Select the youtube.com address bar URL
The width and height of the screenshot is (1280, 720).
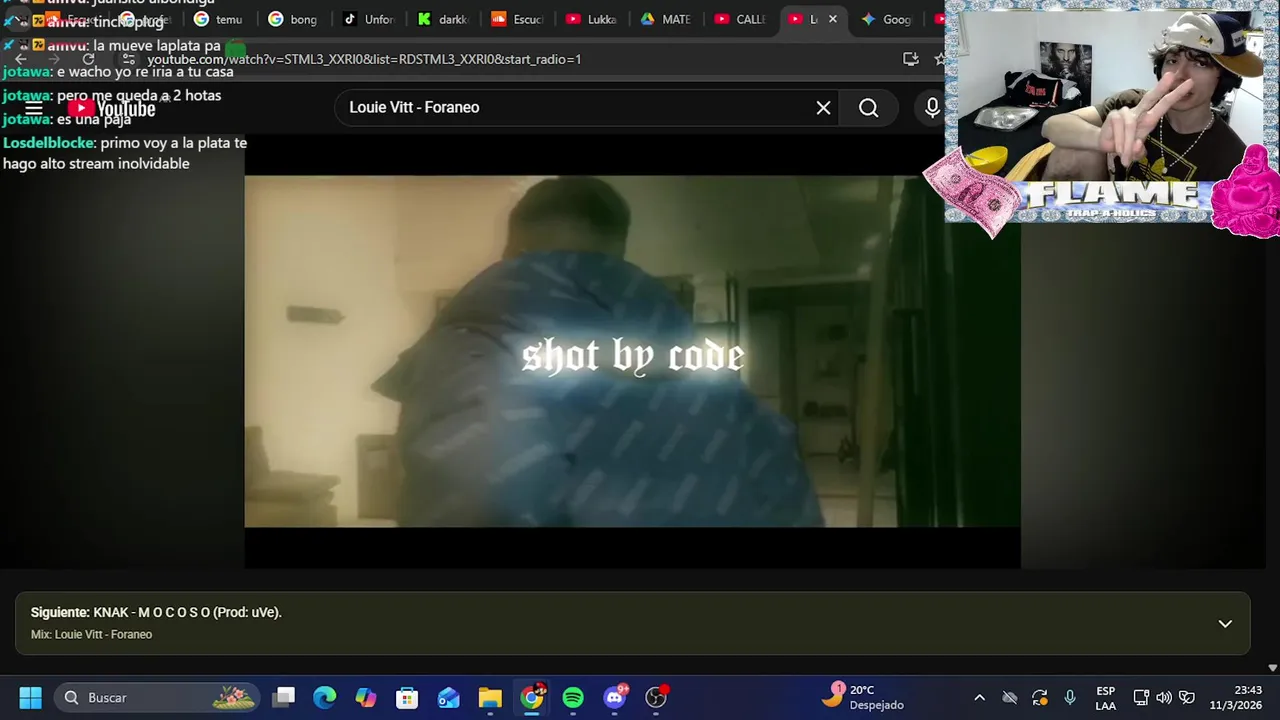[364, 59]
